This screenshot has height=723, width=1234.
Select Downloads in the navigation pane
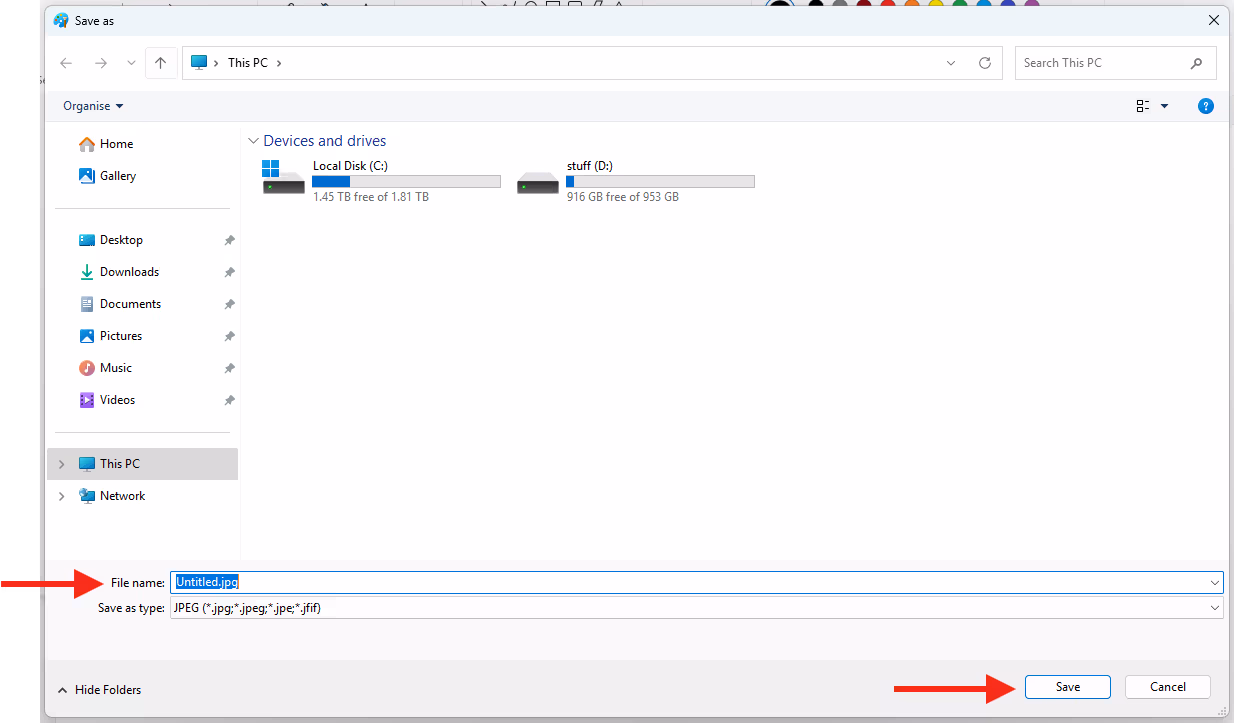(x=129, y=272)
